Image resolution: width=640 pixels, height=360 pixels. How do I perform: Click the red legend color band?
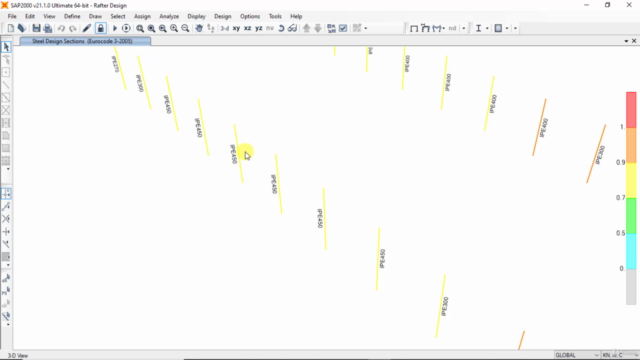631,110
